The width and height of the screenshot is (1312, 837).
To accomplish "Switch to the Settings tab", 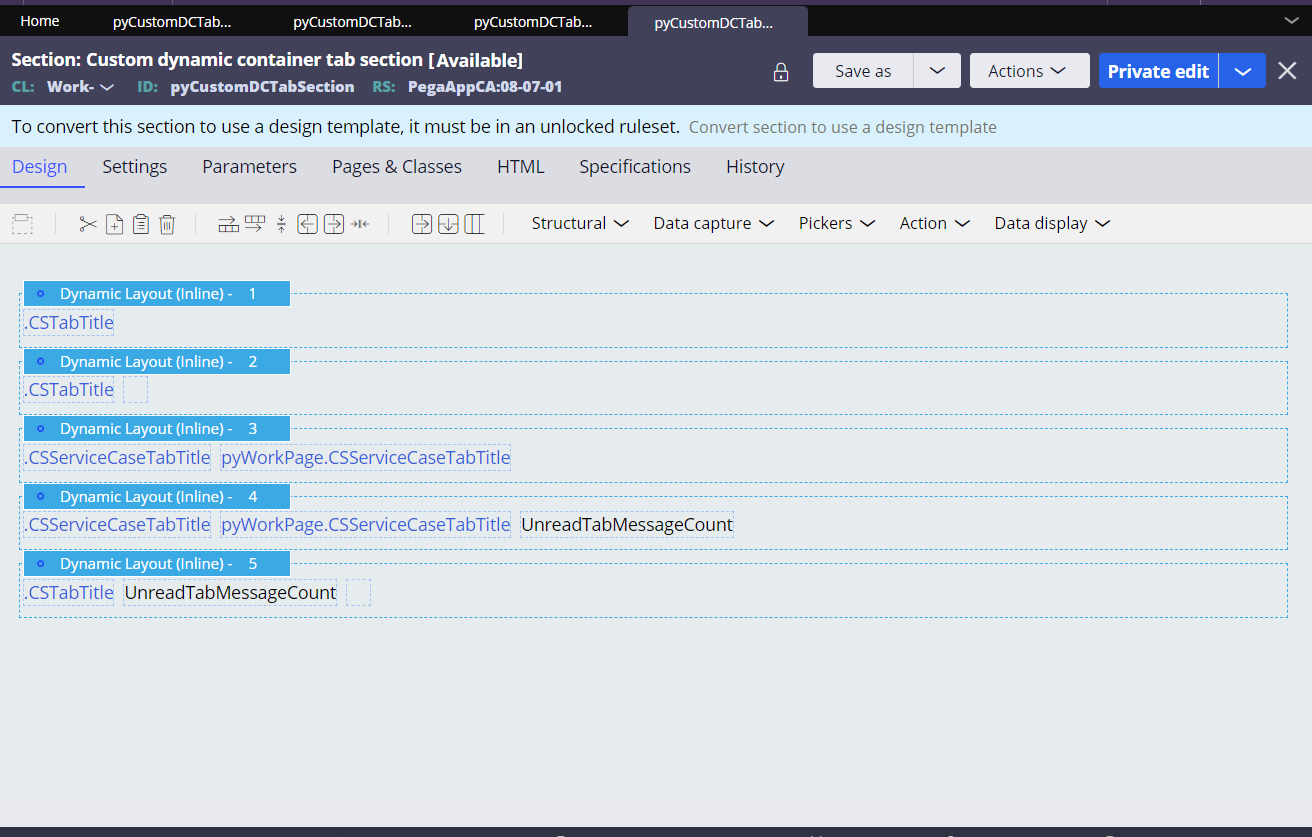I will 135,167.
